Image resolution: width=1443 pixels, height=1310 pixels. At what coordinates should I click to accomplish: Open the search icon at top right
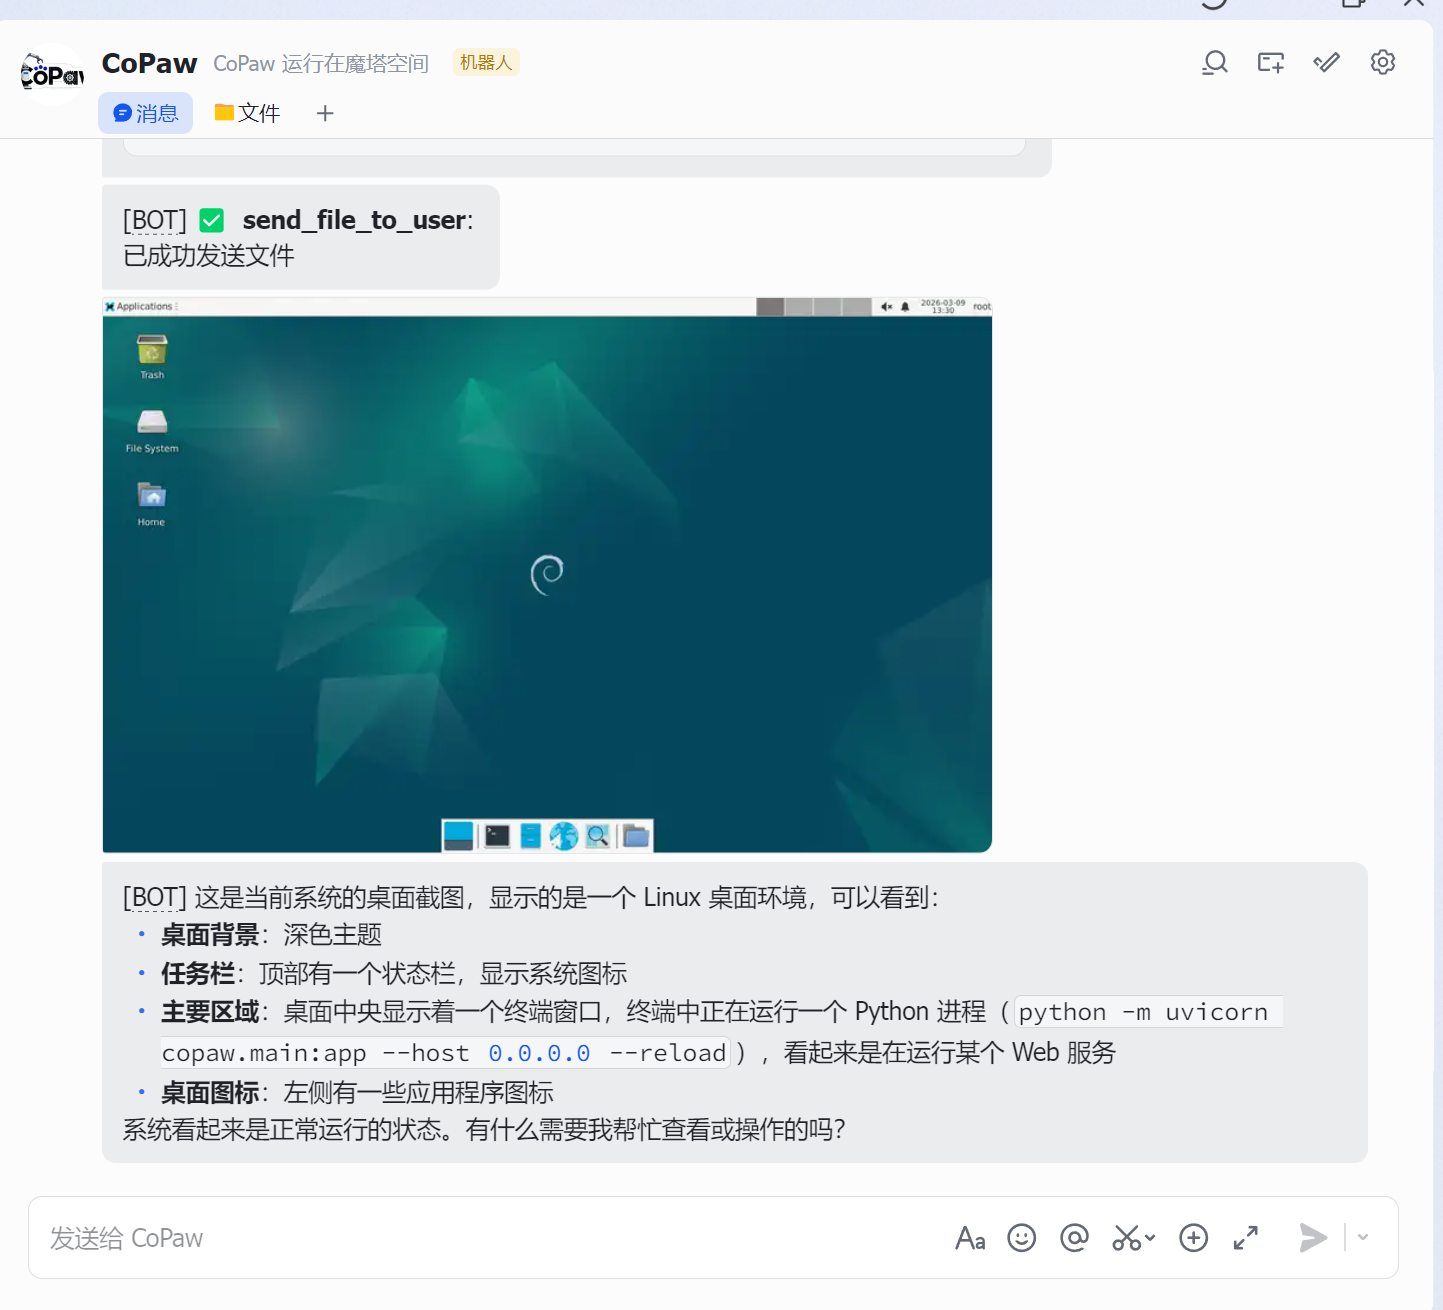tap(1214, 62)
